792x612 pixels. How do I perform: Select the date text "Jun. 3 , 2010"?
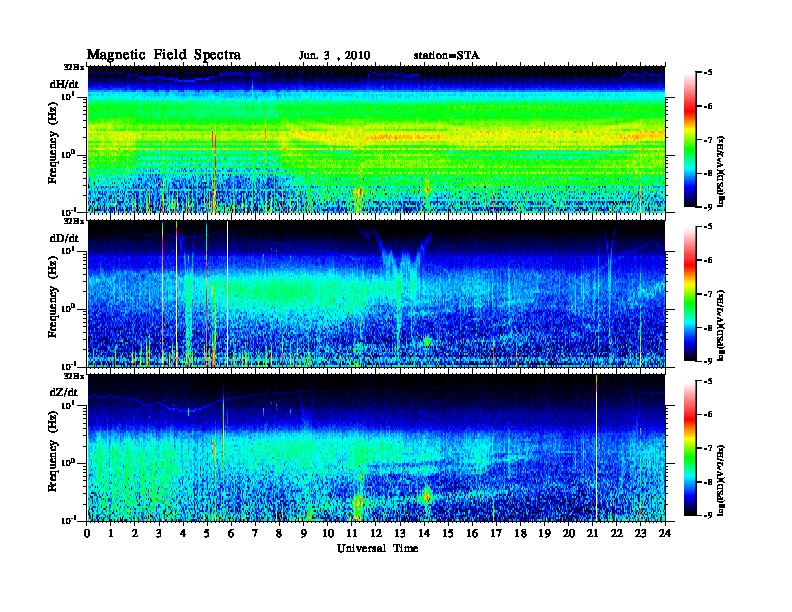(x=334, y=56)
